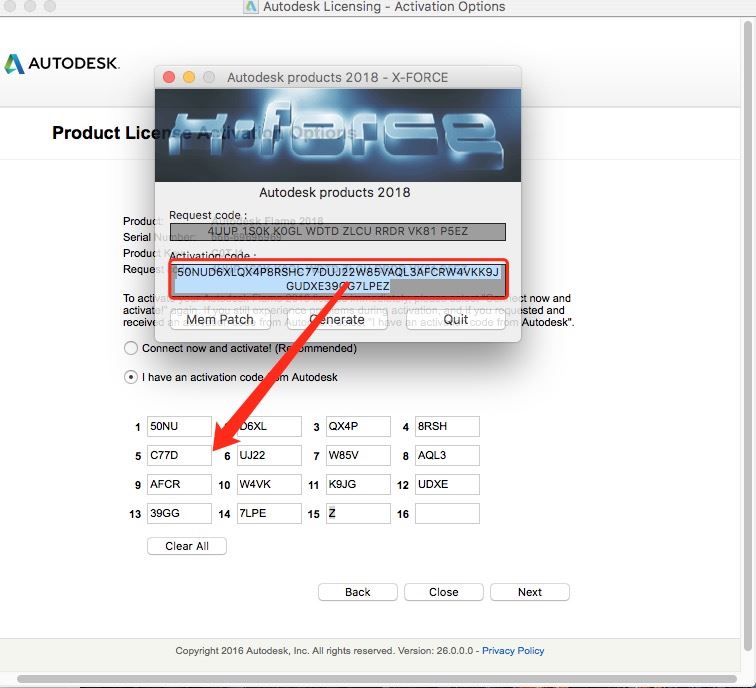
Task: Close the X-FORCE window with red button
Action: (169, 77)
